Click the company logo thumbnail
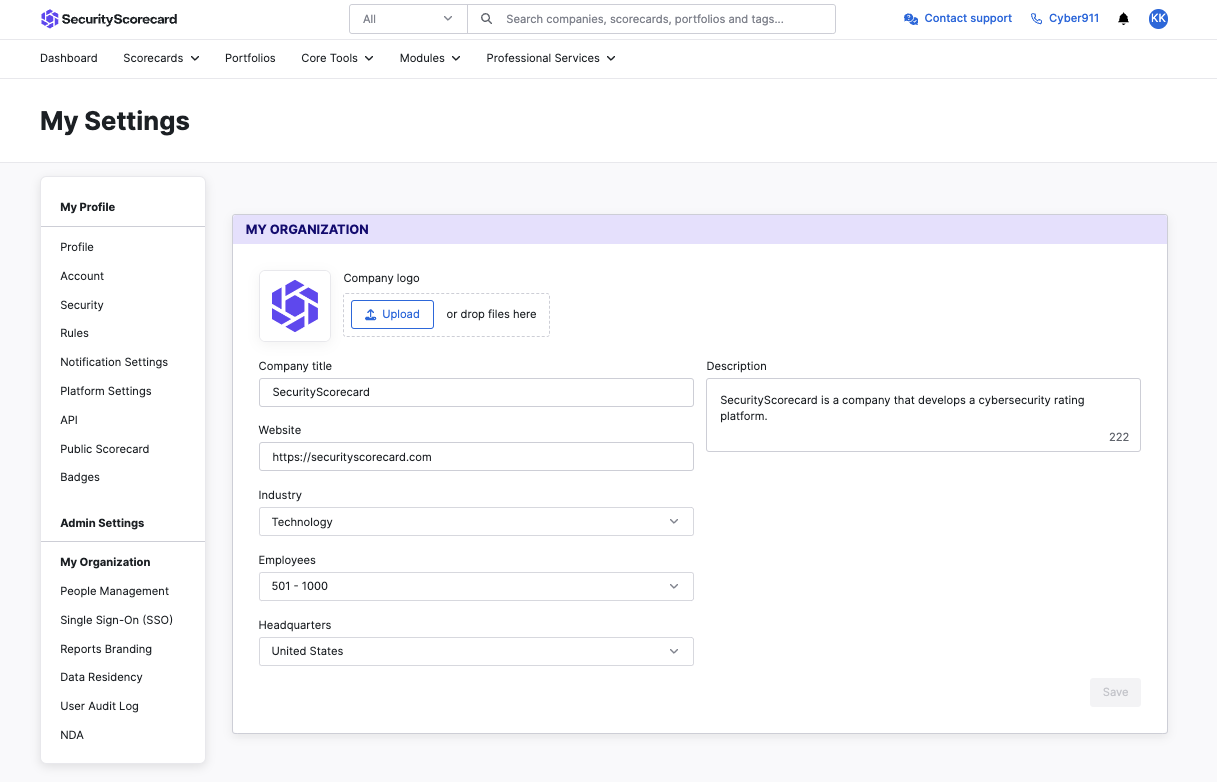 [x=295, y=306]
